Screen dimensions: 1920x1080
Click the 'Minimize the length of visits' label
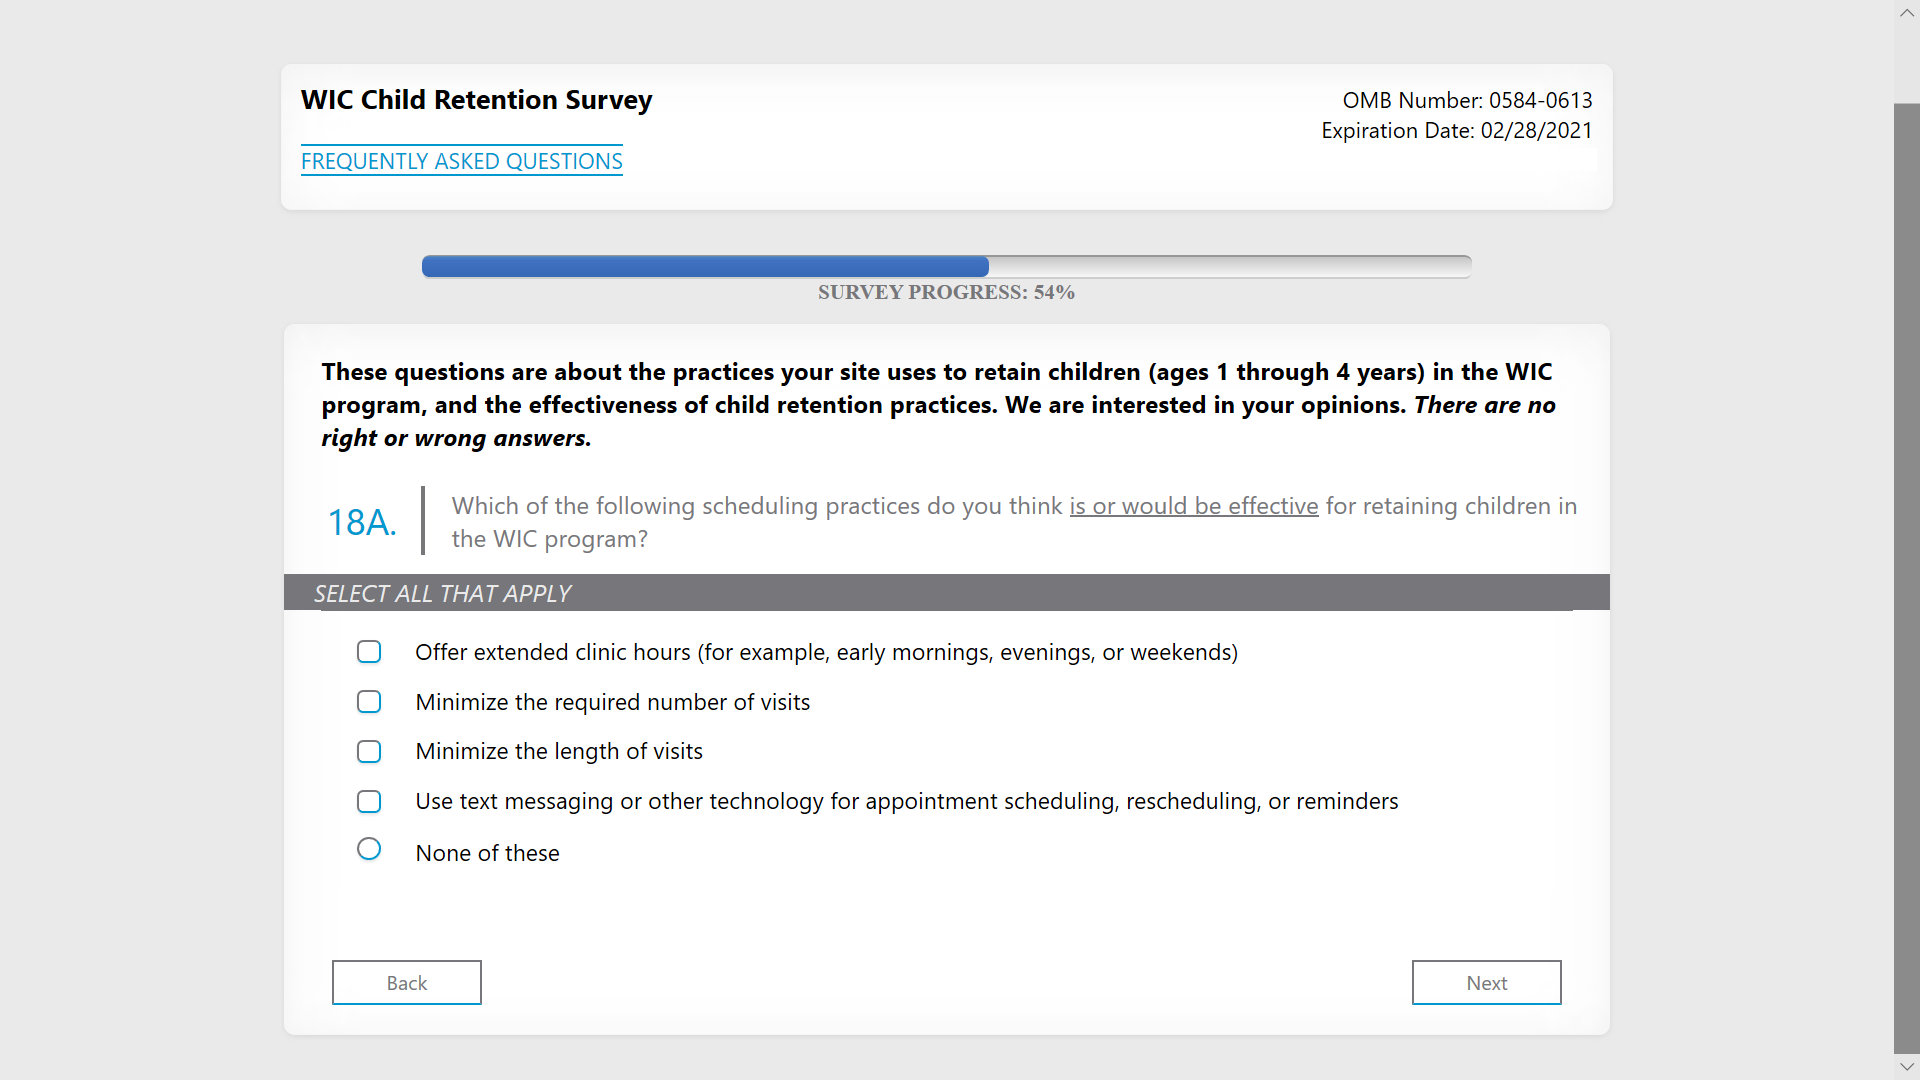point(558,751)
